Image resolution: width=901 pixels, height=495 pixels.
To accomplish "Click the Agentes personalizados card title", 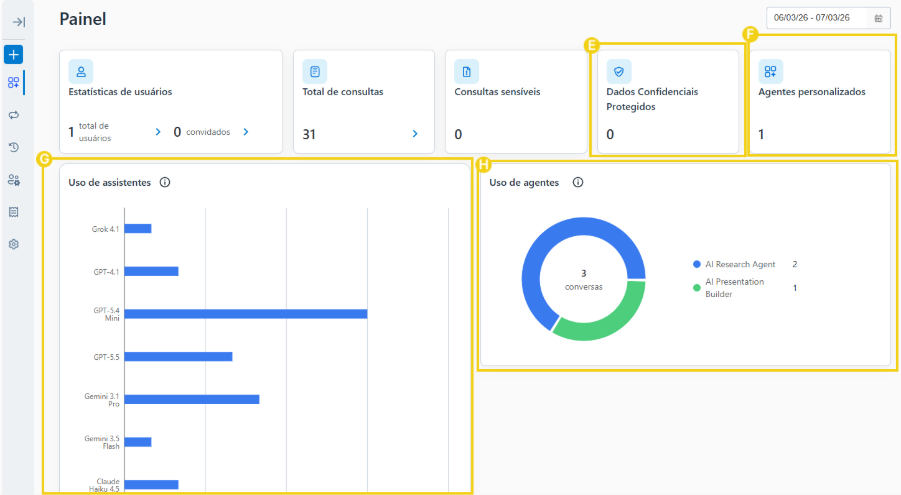I will [812, 91].
